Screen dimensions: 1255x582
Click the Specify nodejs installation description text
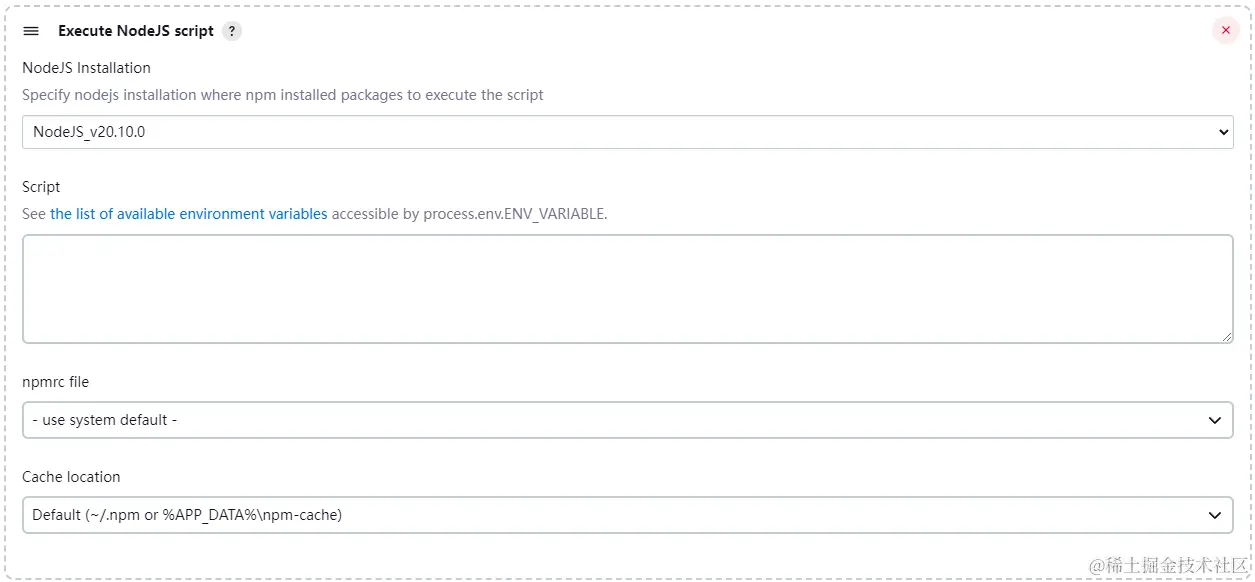[x=283, y=95]
